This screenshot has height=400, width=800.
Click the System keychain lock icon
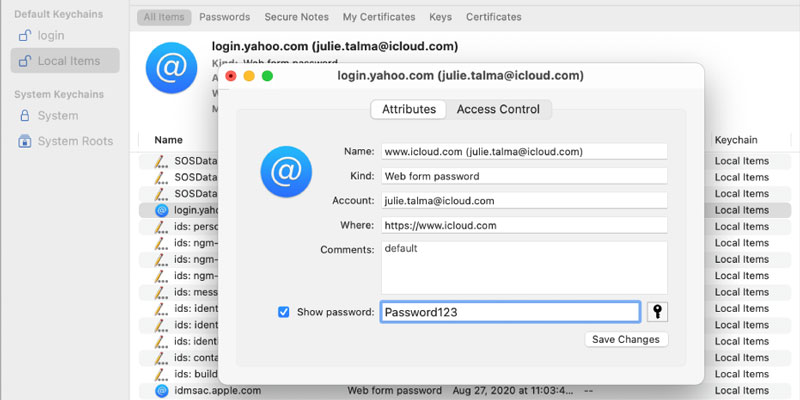click(x=25, y=116)
